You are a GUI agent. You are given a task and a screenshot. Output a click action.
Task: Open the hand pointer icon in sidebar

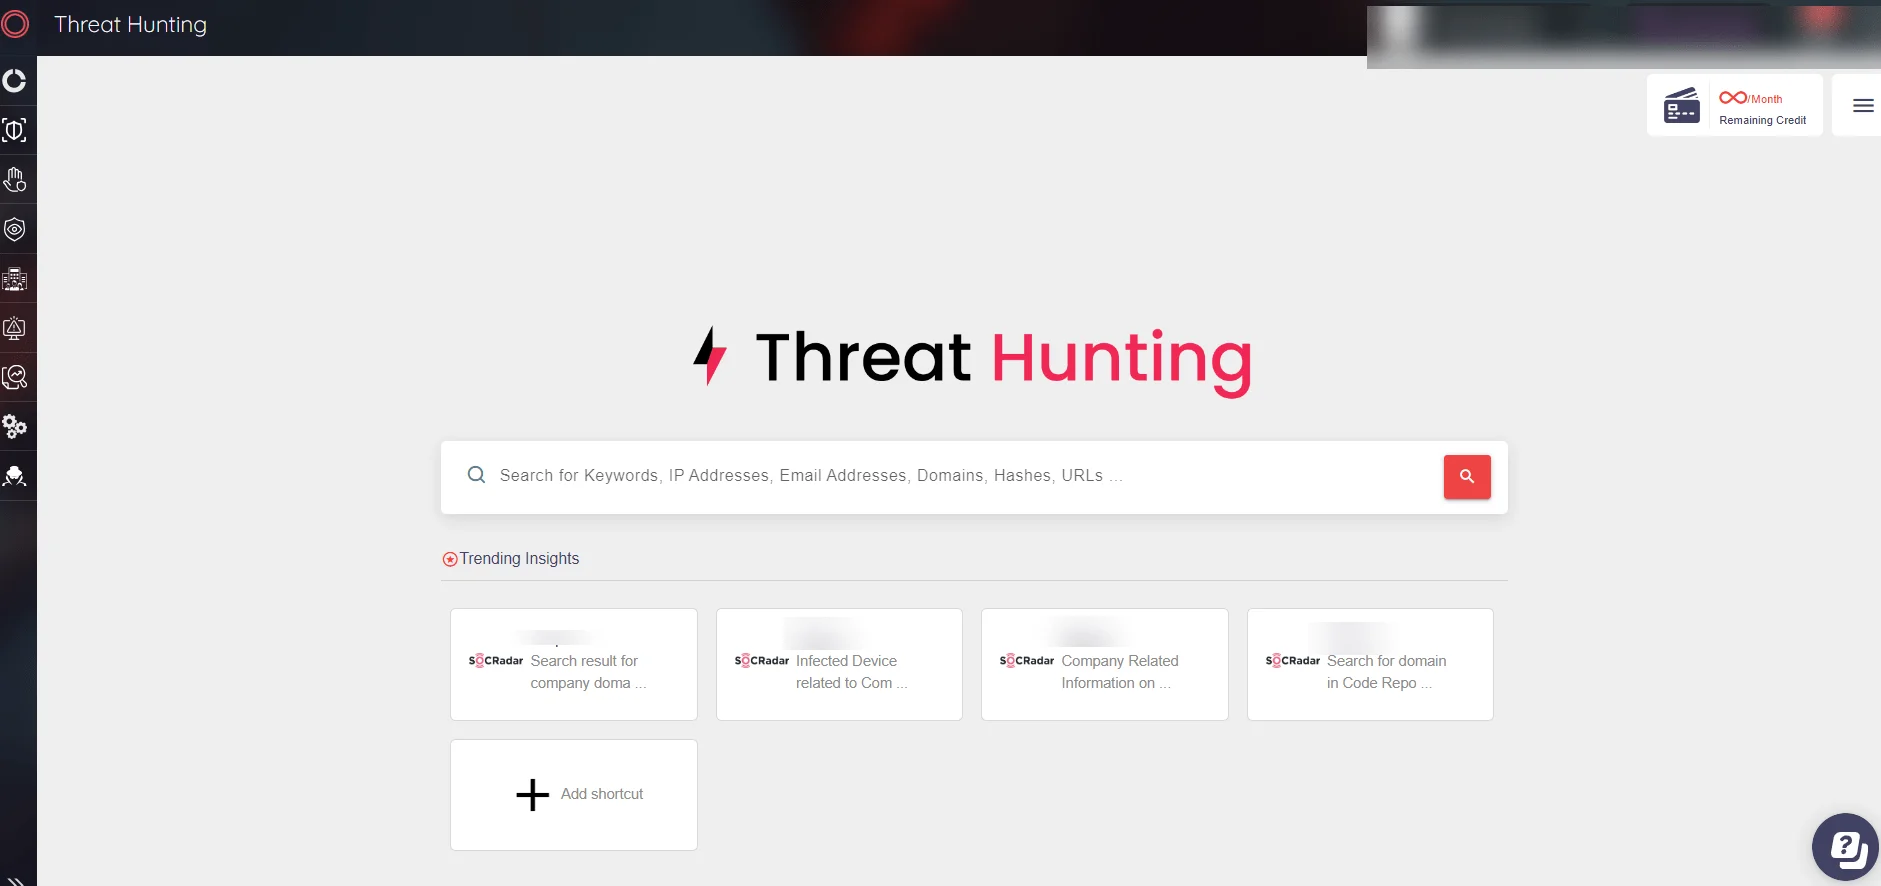15,180
